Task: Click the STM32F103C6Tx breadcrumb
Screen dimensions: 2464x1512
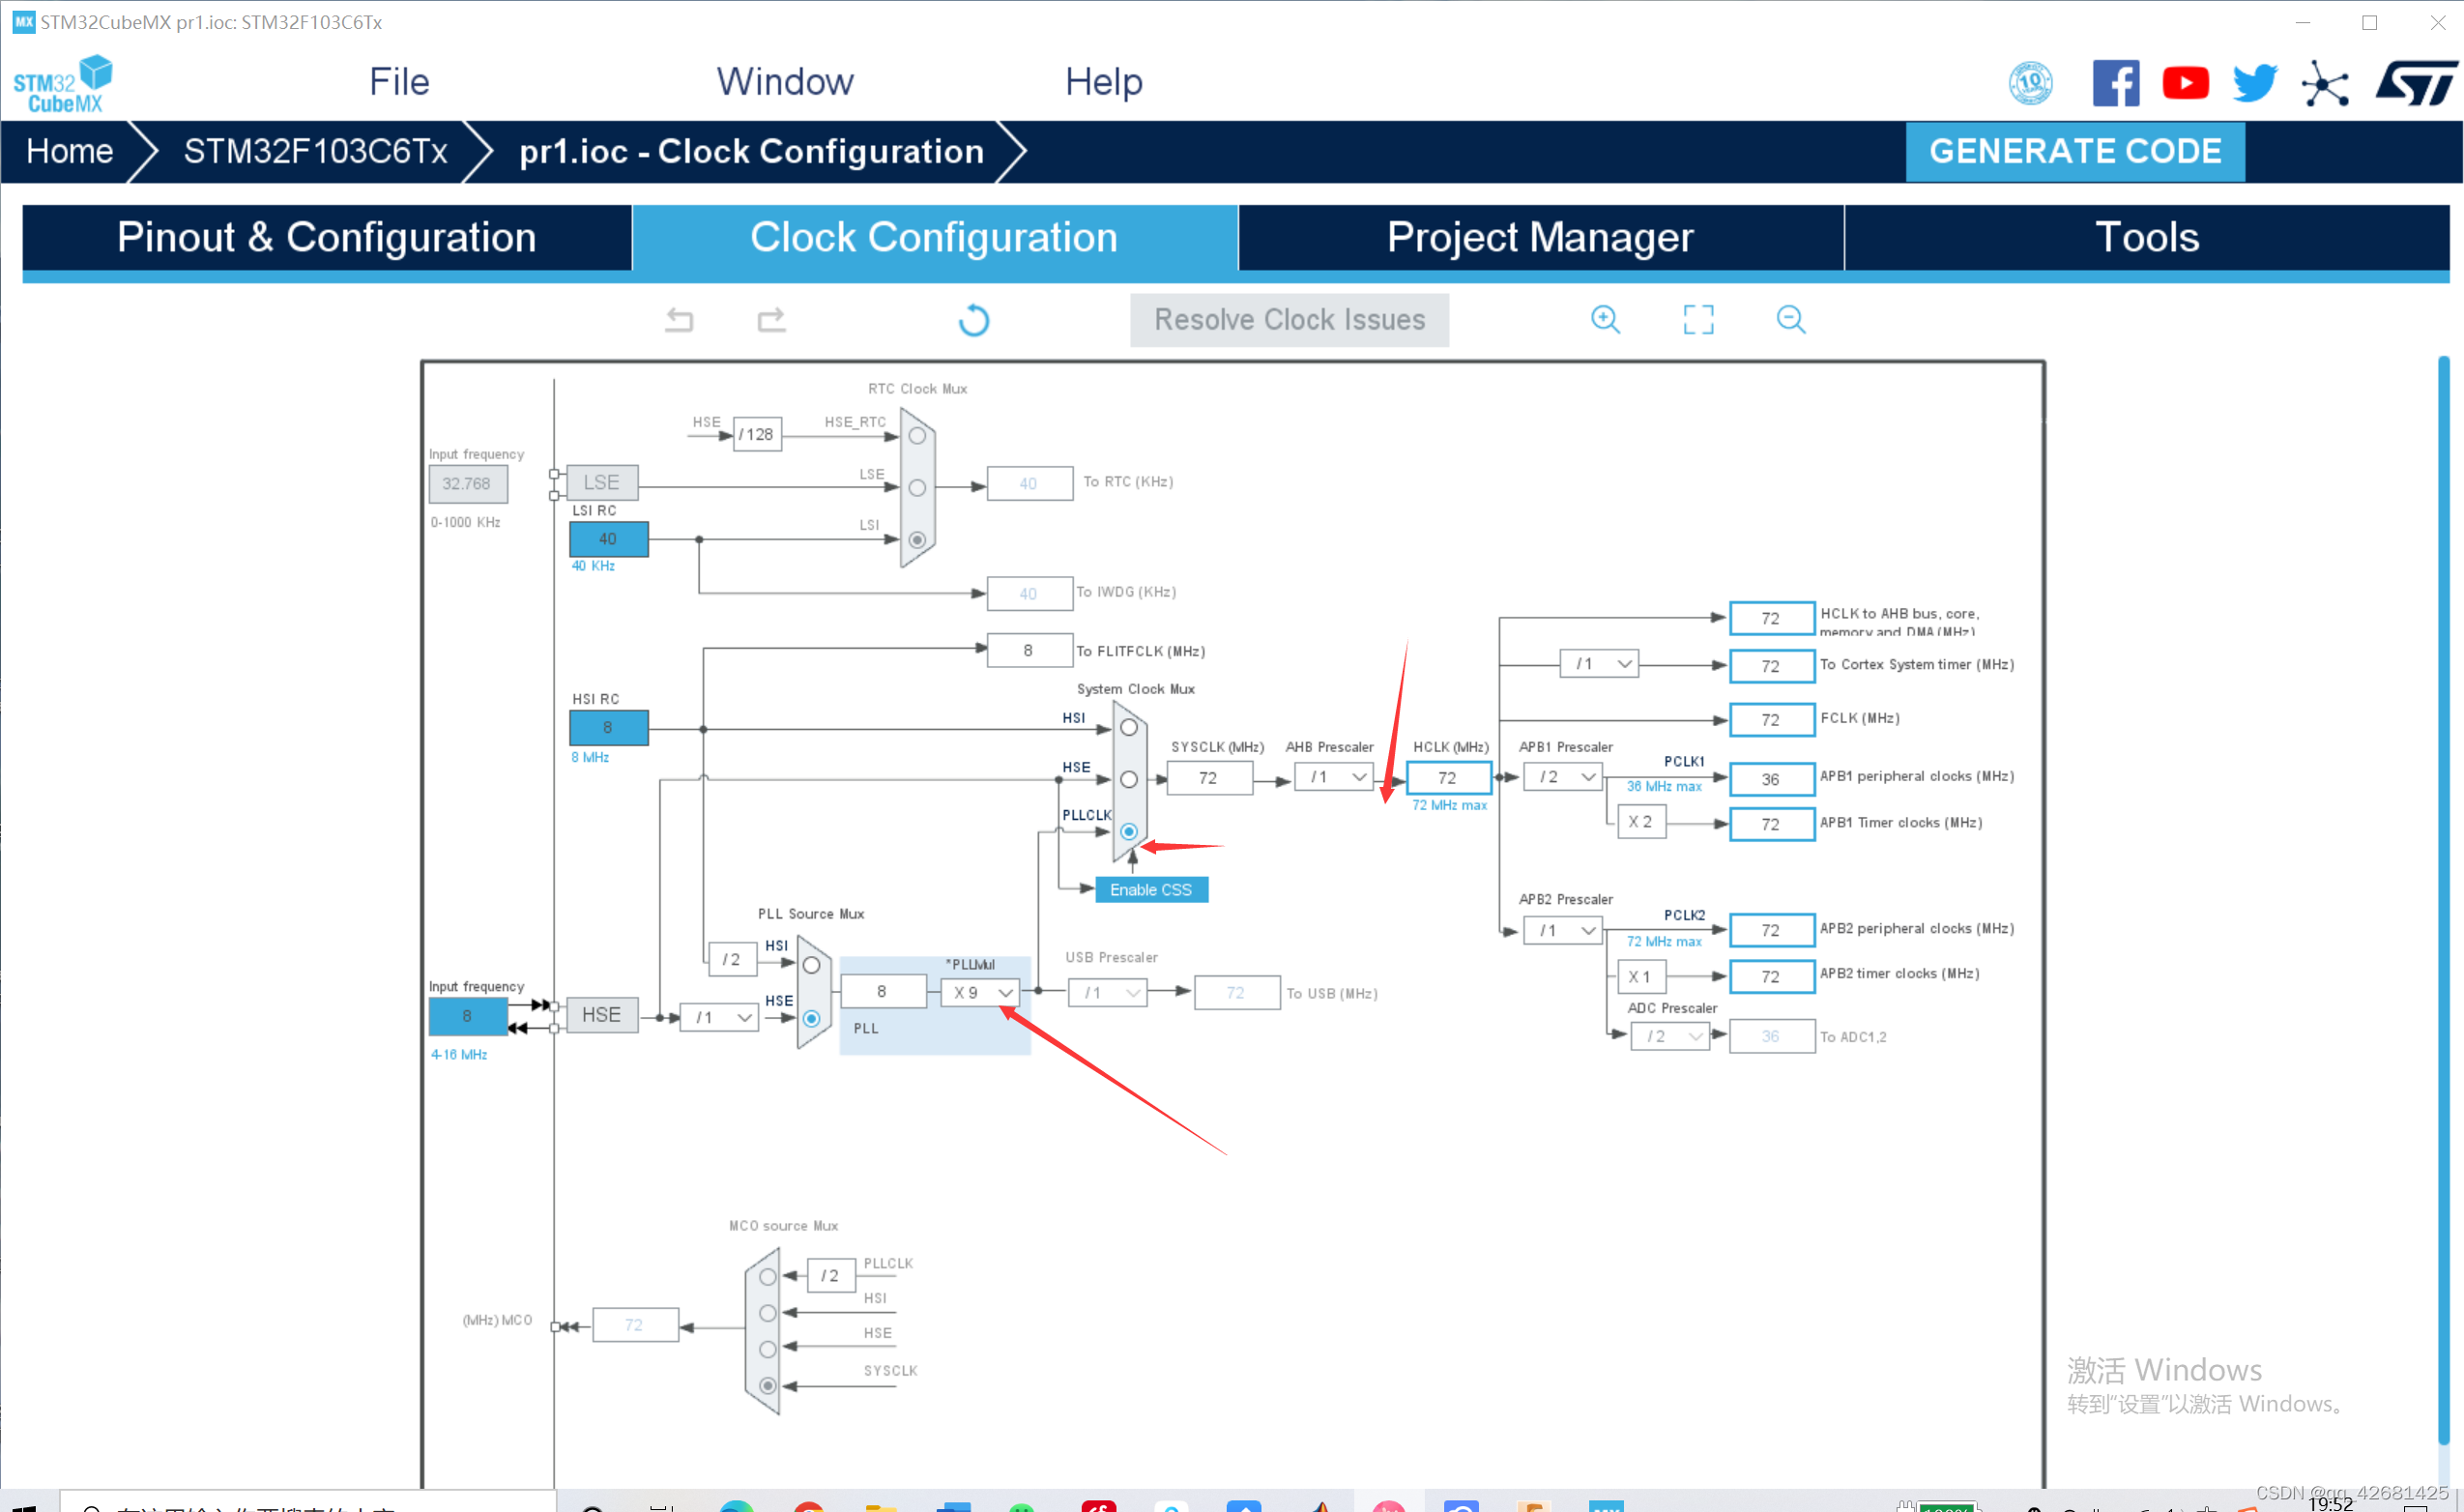Action: coord(315,151)
